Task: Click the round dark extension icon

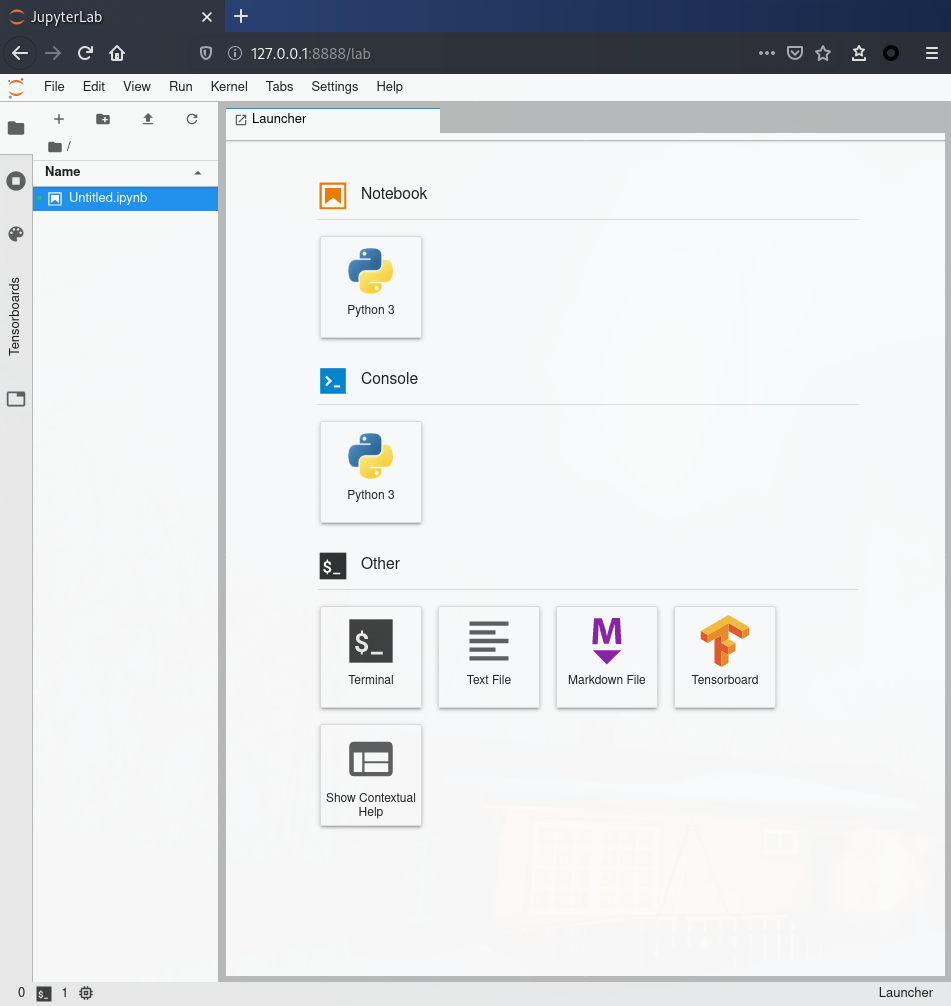Action: 891,53
